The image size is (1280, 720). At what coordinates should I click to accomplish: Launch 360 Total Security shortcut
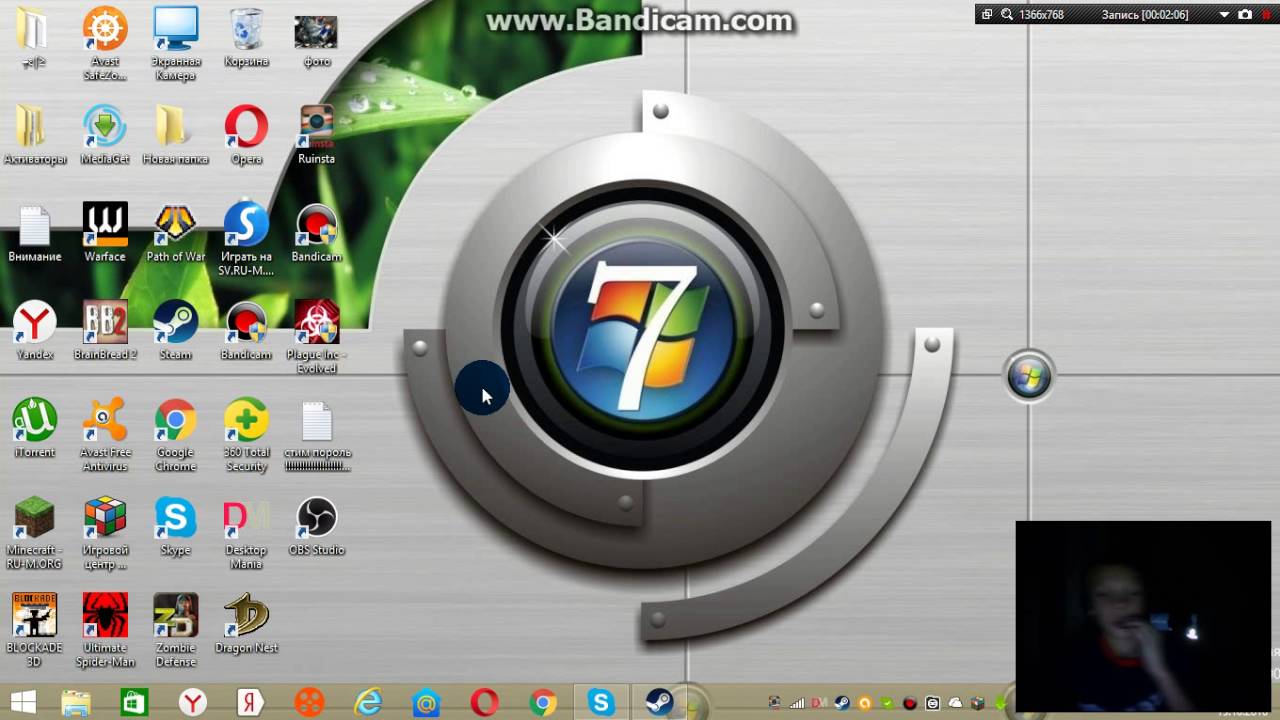point(246,435)
